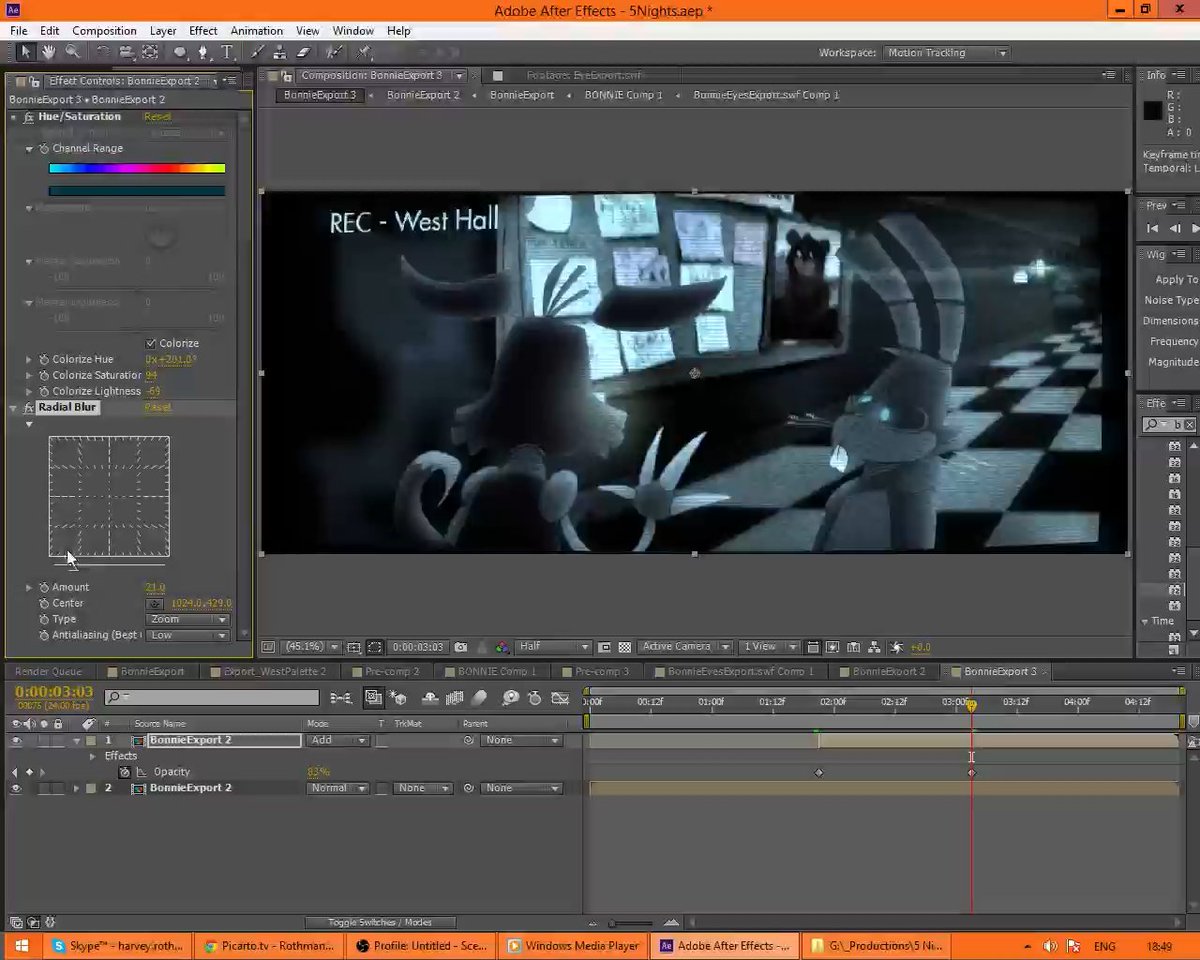The height and width of the screenshot is (960, 1200).
Task: Click Reset for Hue/Saturation
Action: [x=157, y=117]
